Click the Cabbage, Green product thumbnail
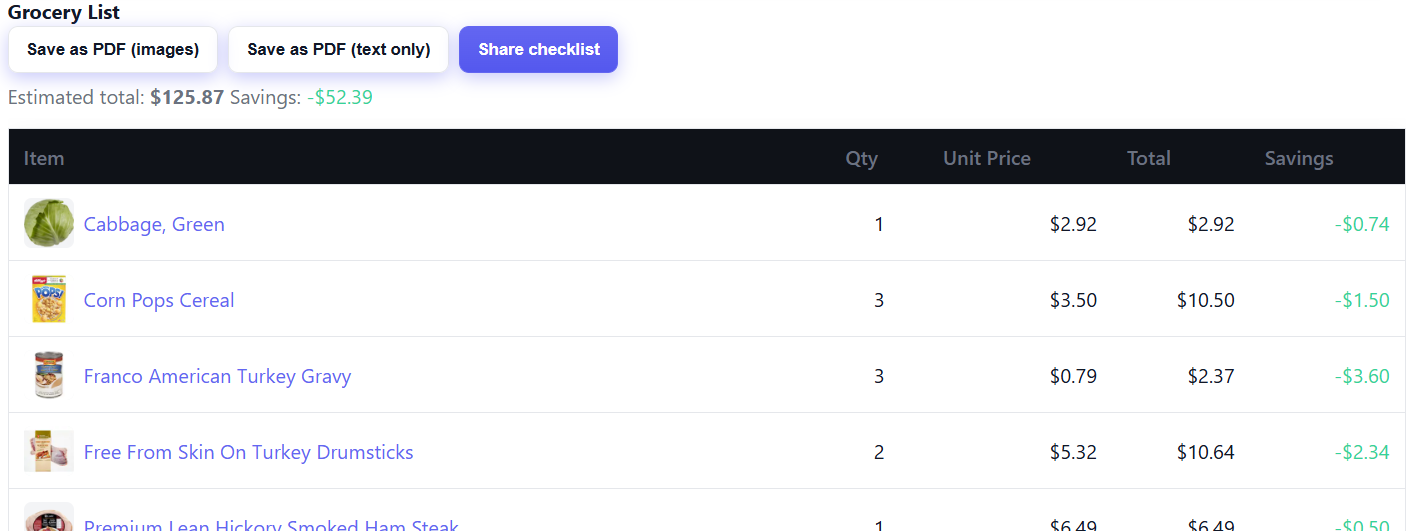This screenshot has width=1415, height=531. click(x=49, y=223)
